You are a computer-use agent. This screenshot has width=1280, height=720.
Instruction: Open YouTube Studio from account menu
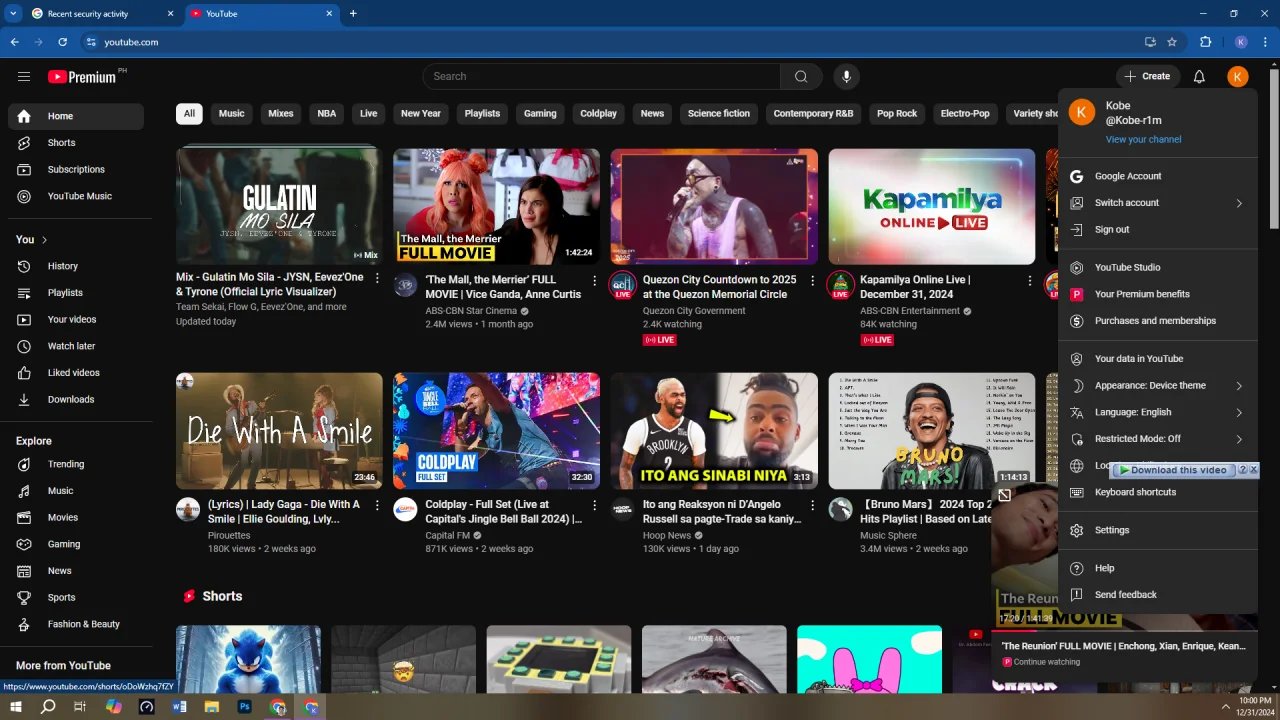(x=1158, y=268)
